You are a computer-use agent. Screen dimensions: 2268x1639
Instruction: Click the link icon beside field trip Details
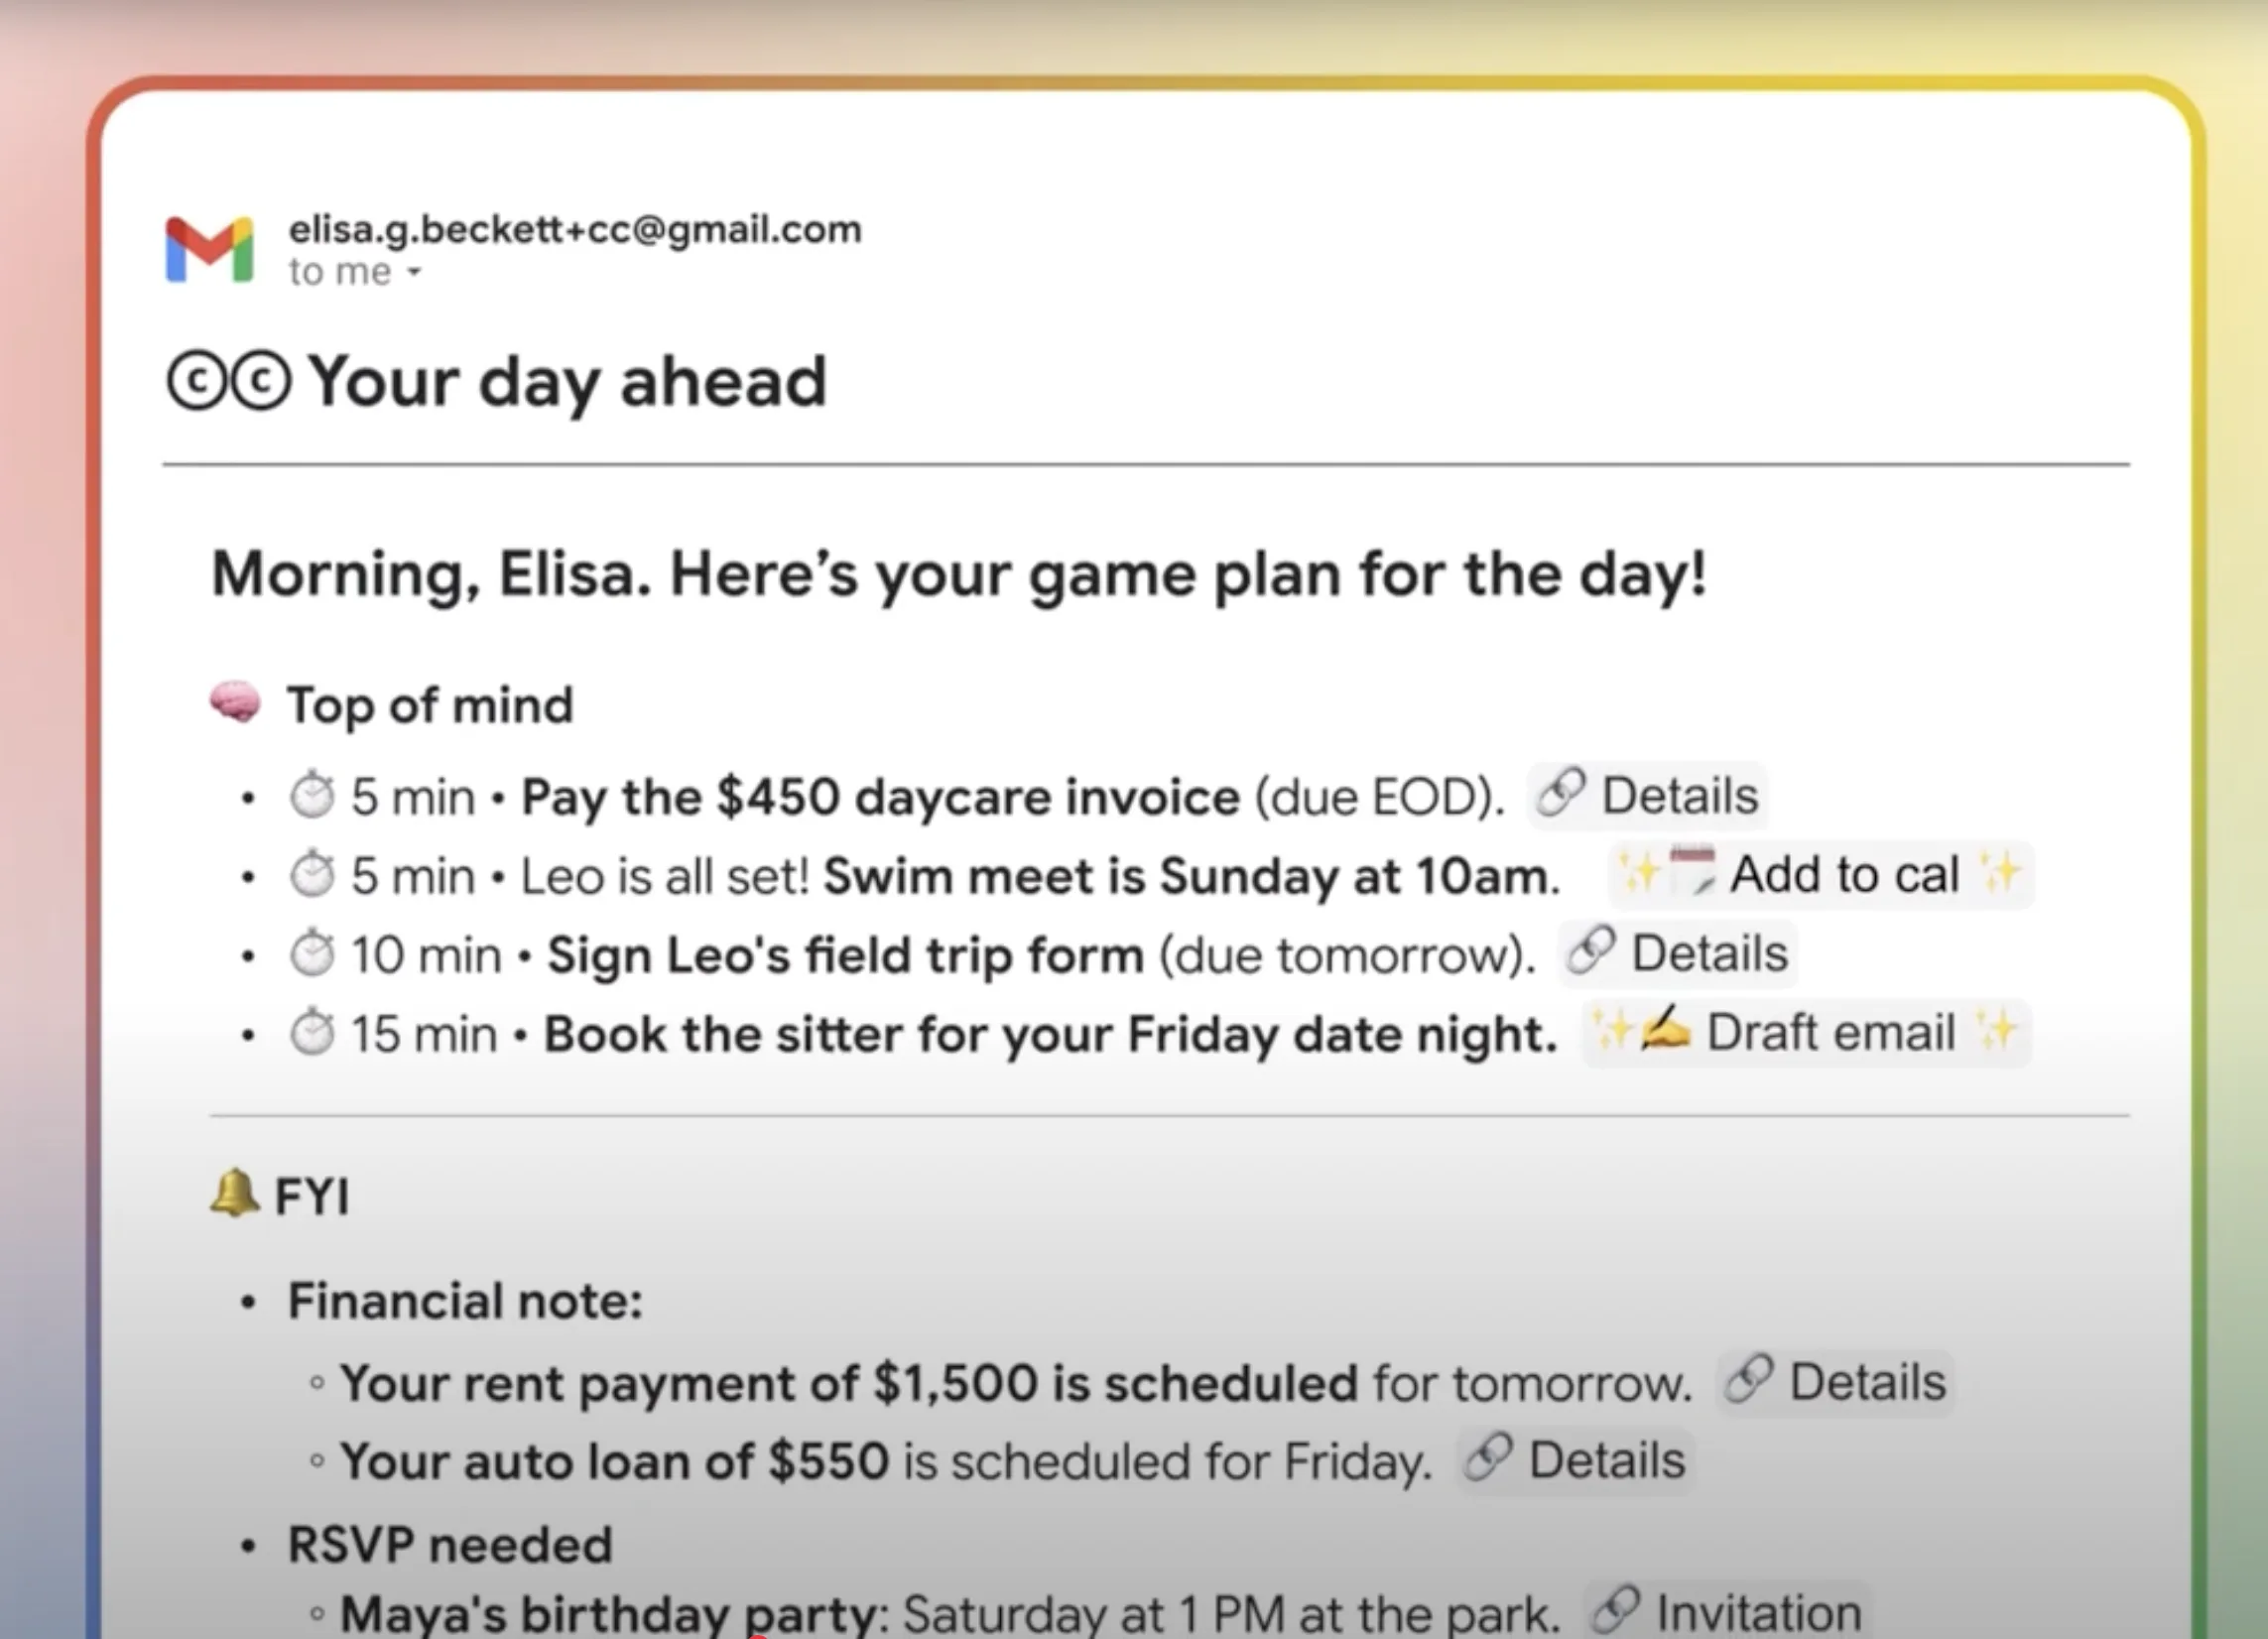[x=1591, y=951]
